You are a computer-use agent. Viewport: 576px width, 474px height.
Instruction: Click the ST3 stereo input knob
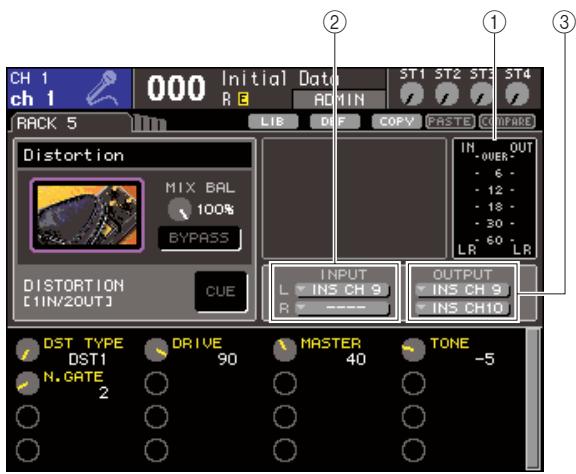[x=482, y=94]
